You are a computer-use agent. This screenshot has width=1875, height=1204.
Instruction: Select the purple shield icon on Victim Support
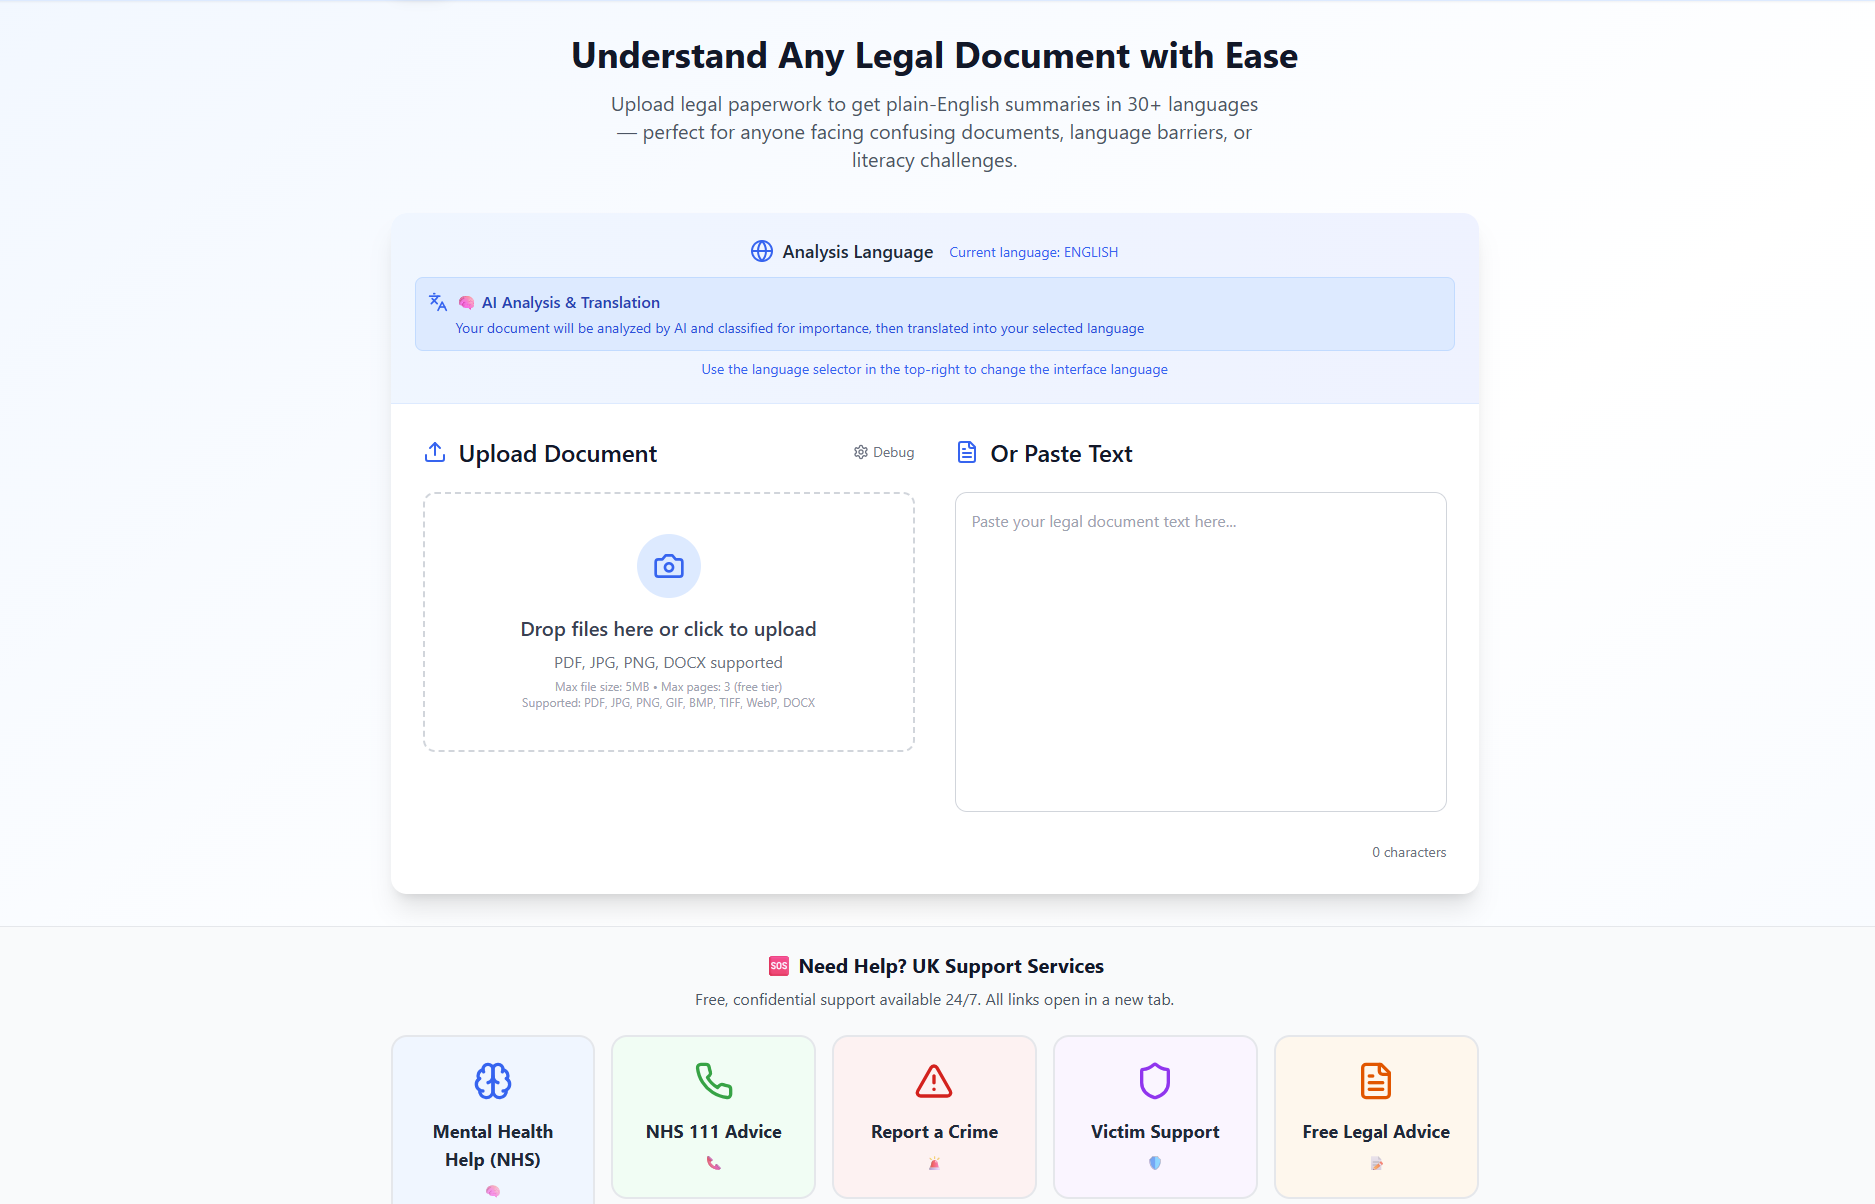(1154, 1081)
